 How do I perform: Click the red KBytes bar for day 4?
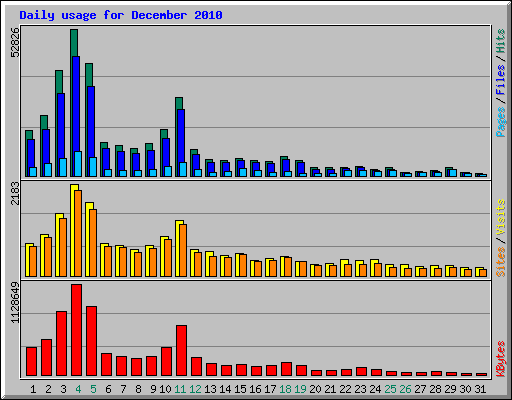(x=76, y=330)
